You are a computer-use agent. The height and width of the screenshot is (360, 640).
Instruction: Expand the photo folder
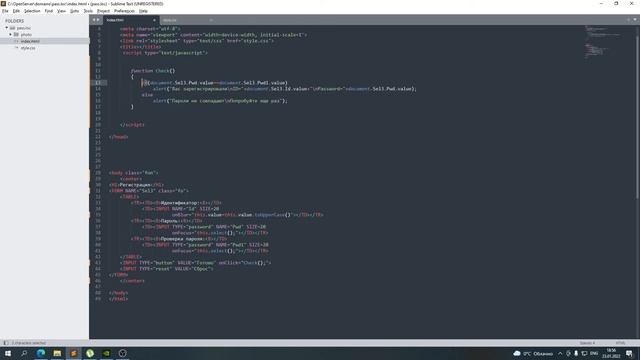tap(11, 35)
